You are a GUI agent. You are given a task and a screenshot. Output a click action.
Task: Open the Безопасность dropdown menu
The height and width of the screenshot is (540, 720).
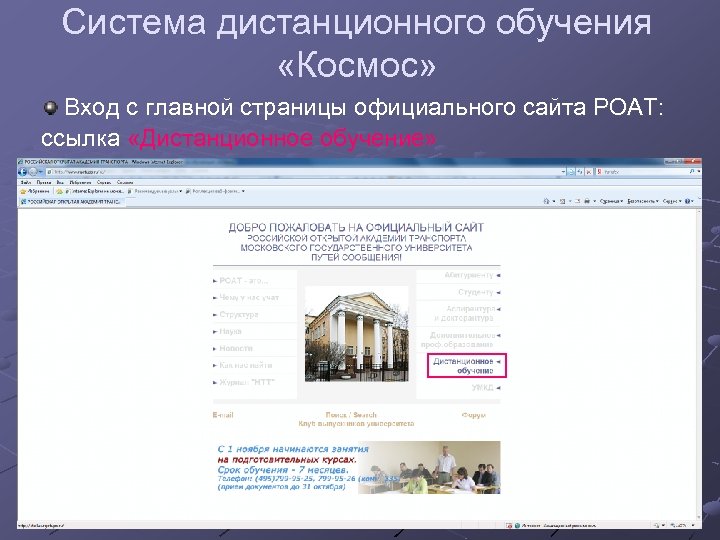(x=643, y=201)
